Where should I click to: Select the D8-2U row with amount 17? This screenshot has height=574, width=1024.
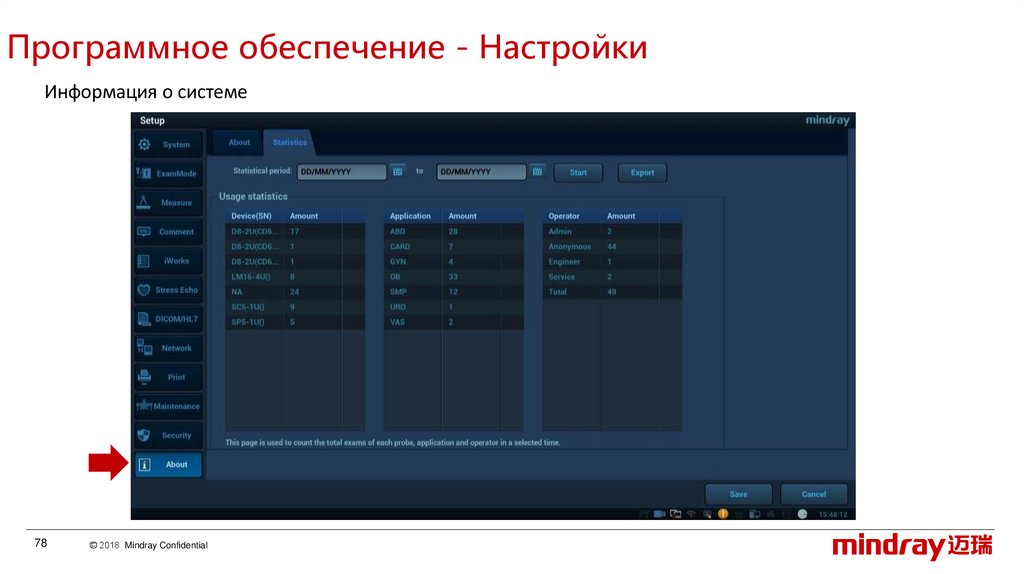click(295, 231)
